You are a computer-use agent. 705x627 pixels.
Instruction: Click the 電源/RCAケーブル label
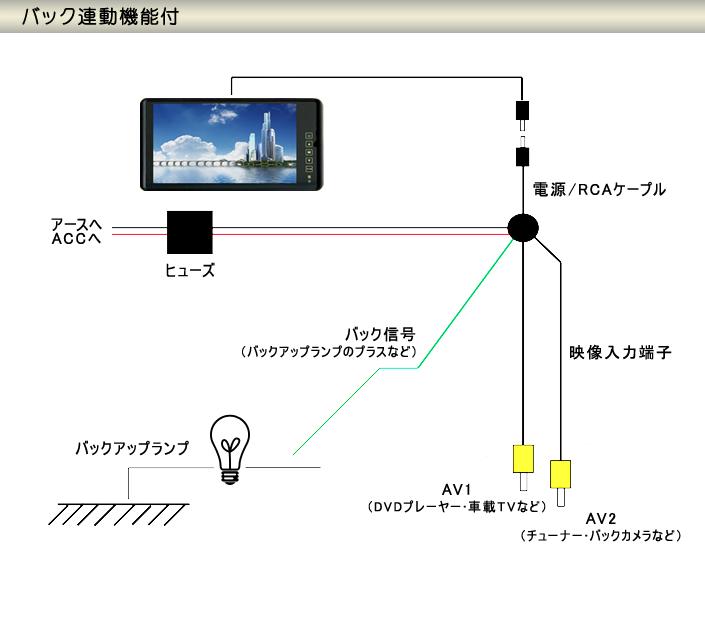click(x=598, y=189)
